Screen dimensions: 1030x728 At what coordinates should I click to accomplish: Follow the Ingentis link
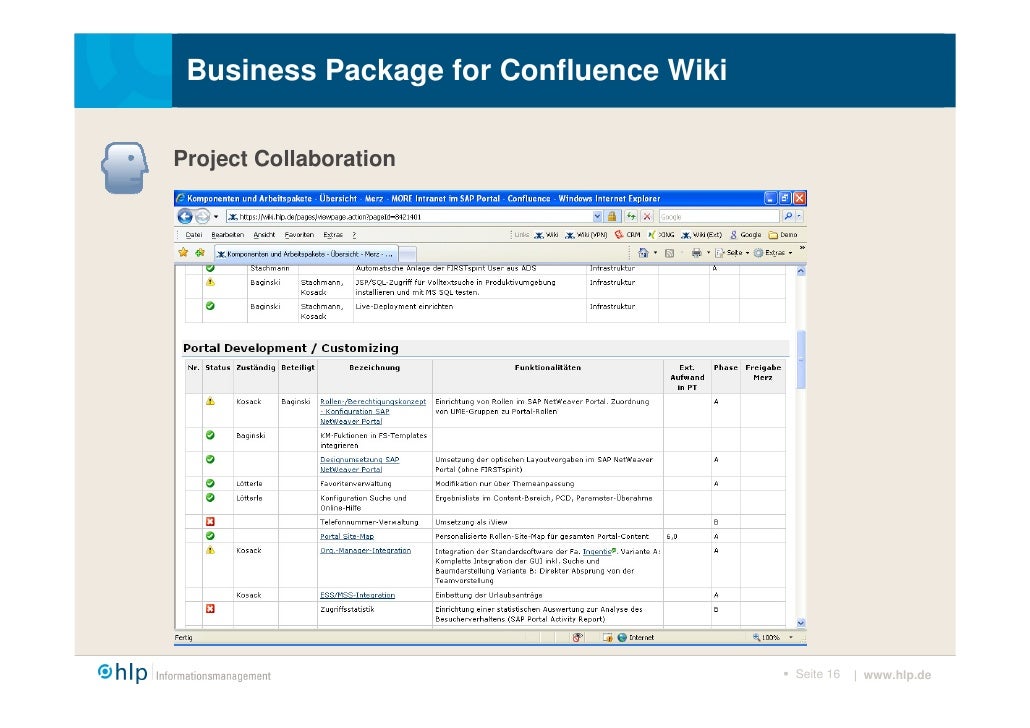pyautogui.click(x=598, y=551)
